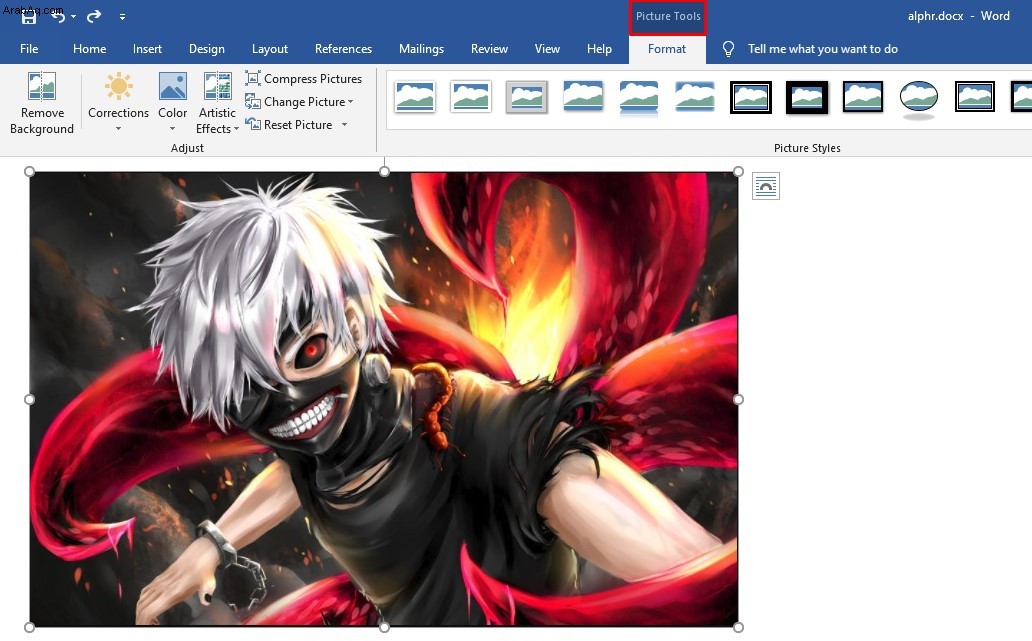Screen dimensions: 1032x641
Task: Switch to the Home tab
Action: pyautogui.click(x=90, y=49)
